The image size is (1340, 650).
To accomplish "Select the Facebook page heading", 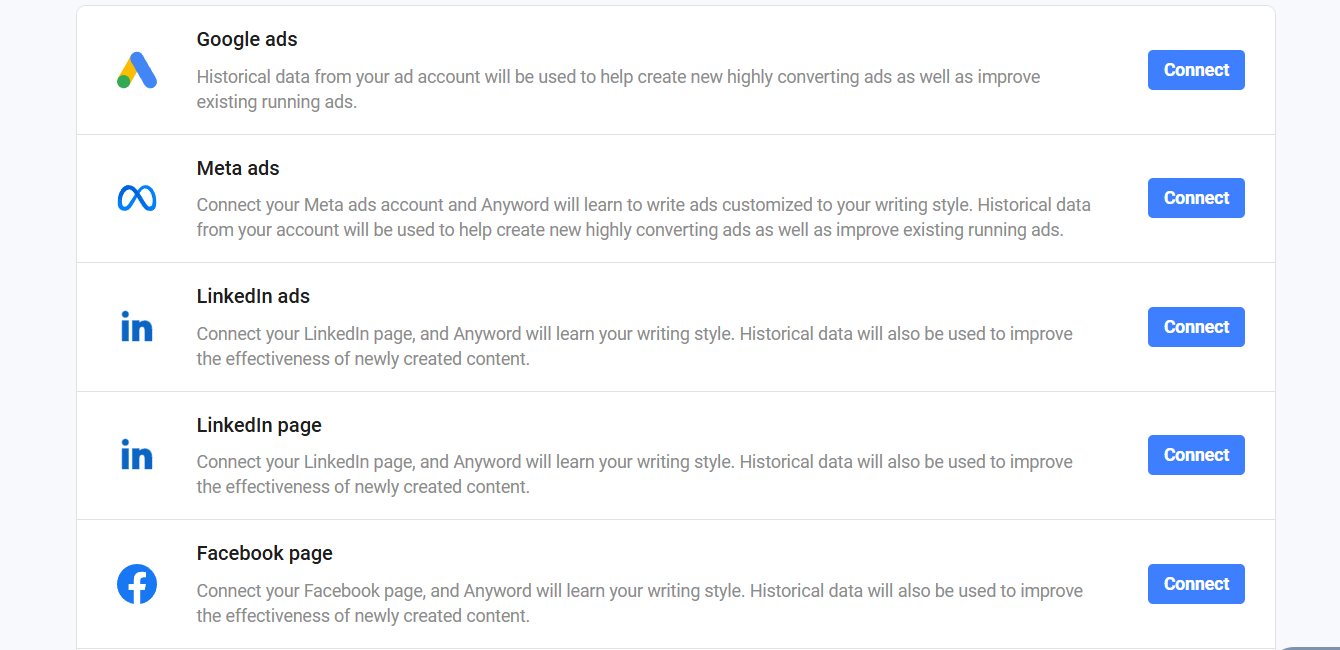I will click(x=265, y=553).
